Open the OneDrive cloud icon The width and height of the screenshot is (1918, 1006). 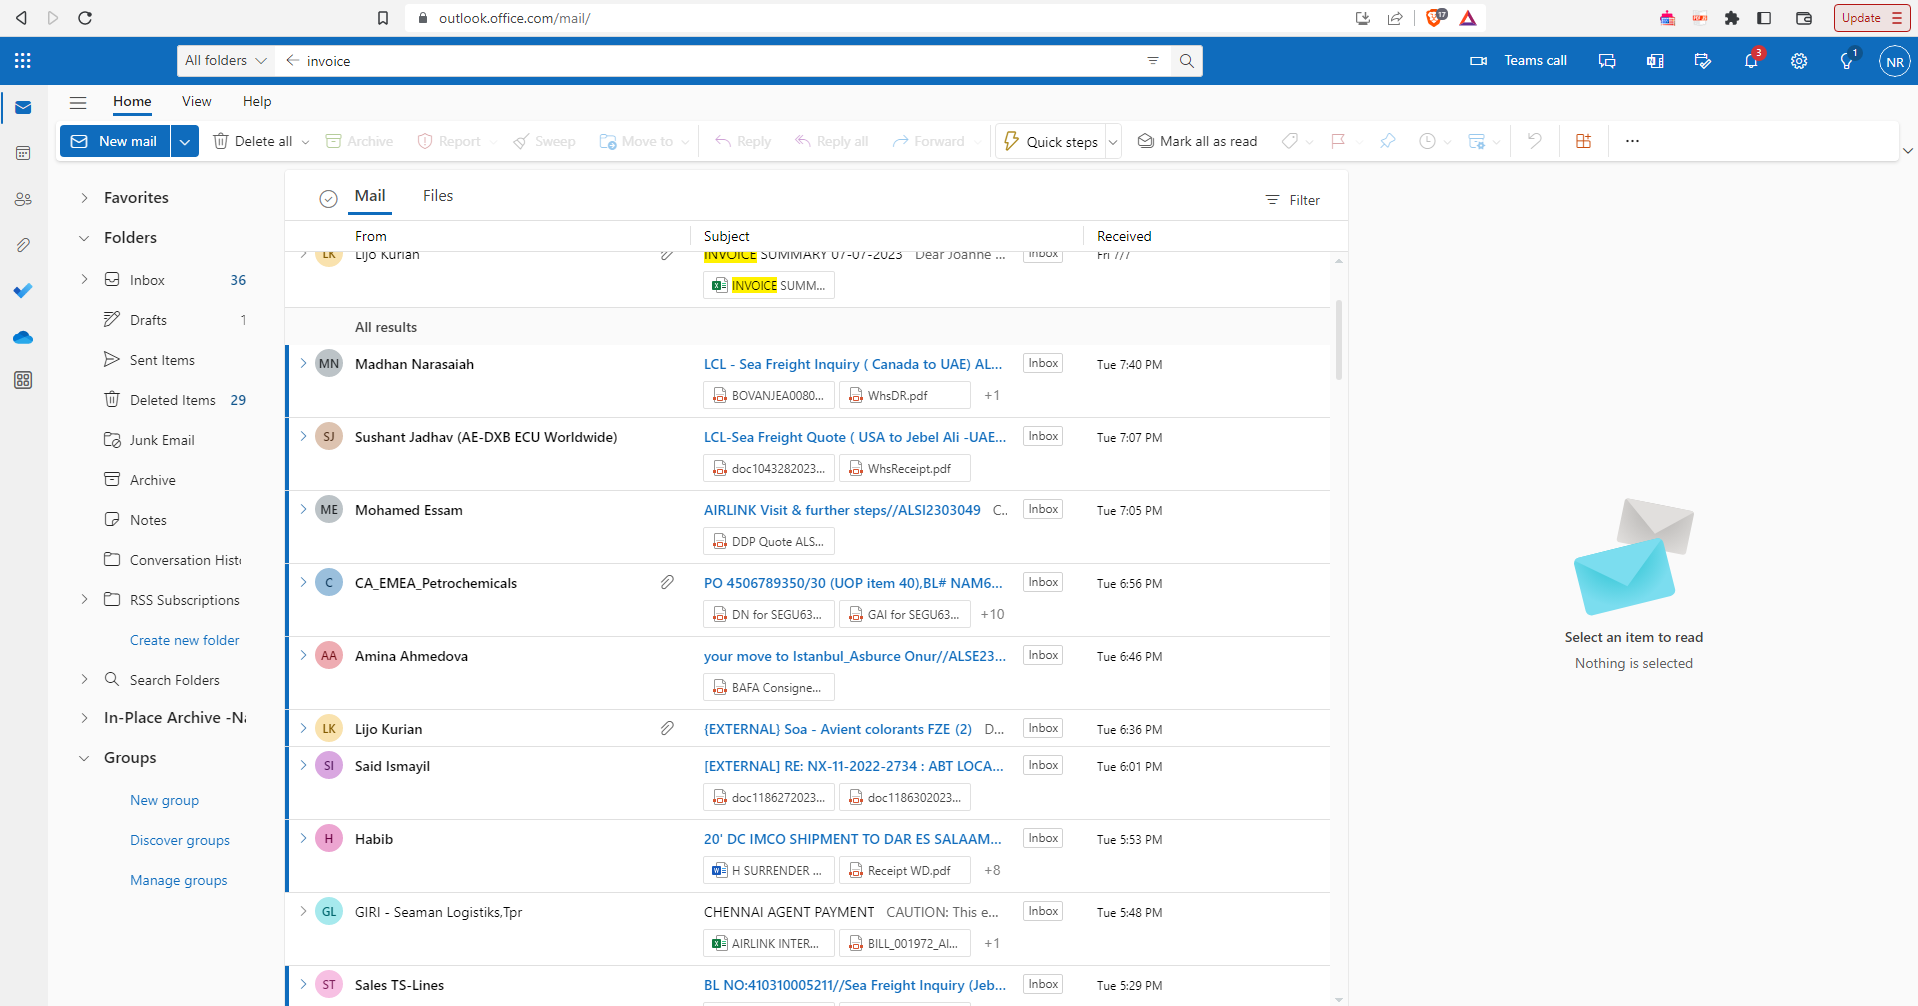(23, 337)
